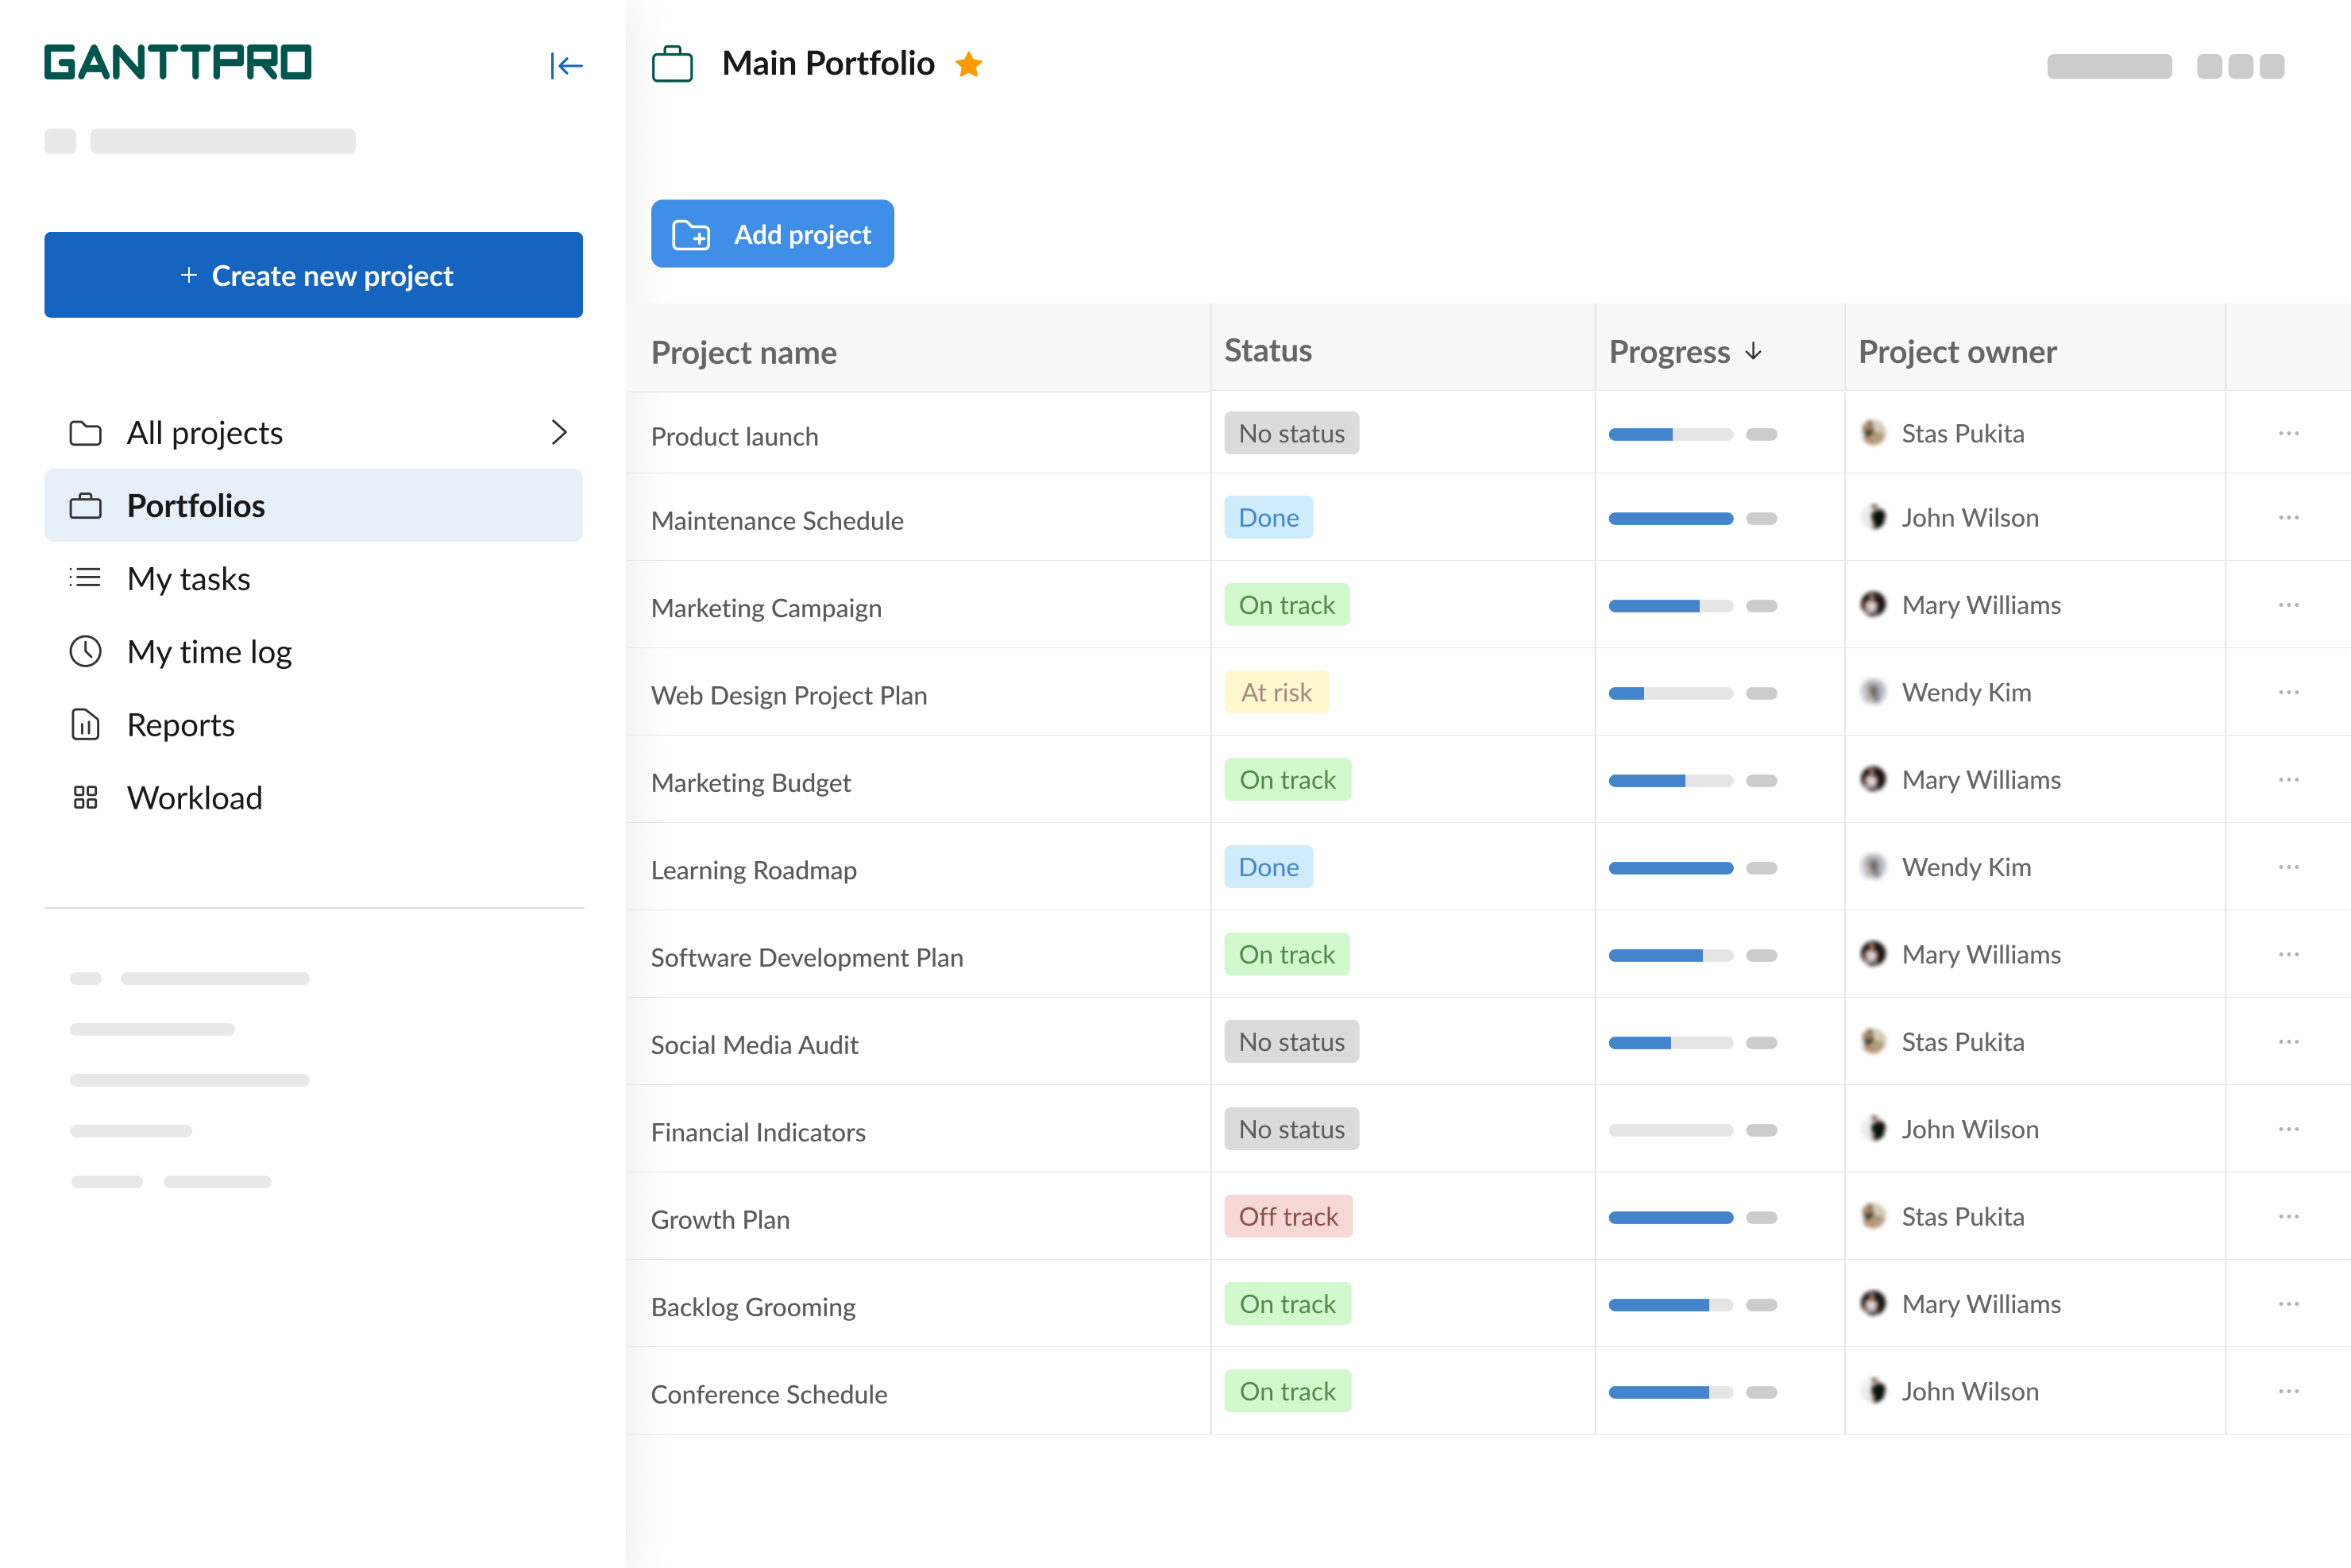Click the briefcase icon next to Main Portfolio
This screenshot has height=1568, width=2351.
click(x=673, y=63)
